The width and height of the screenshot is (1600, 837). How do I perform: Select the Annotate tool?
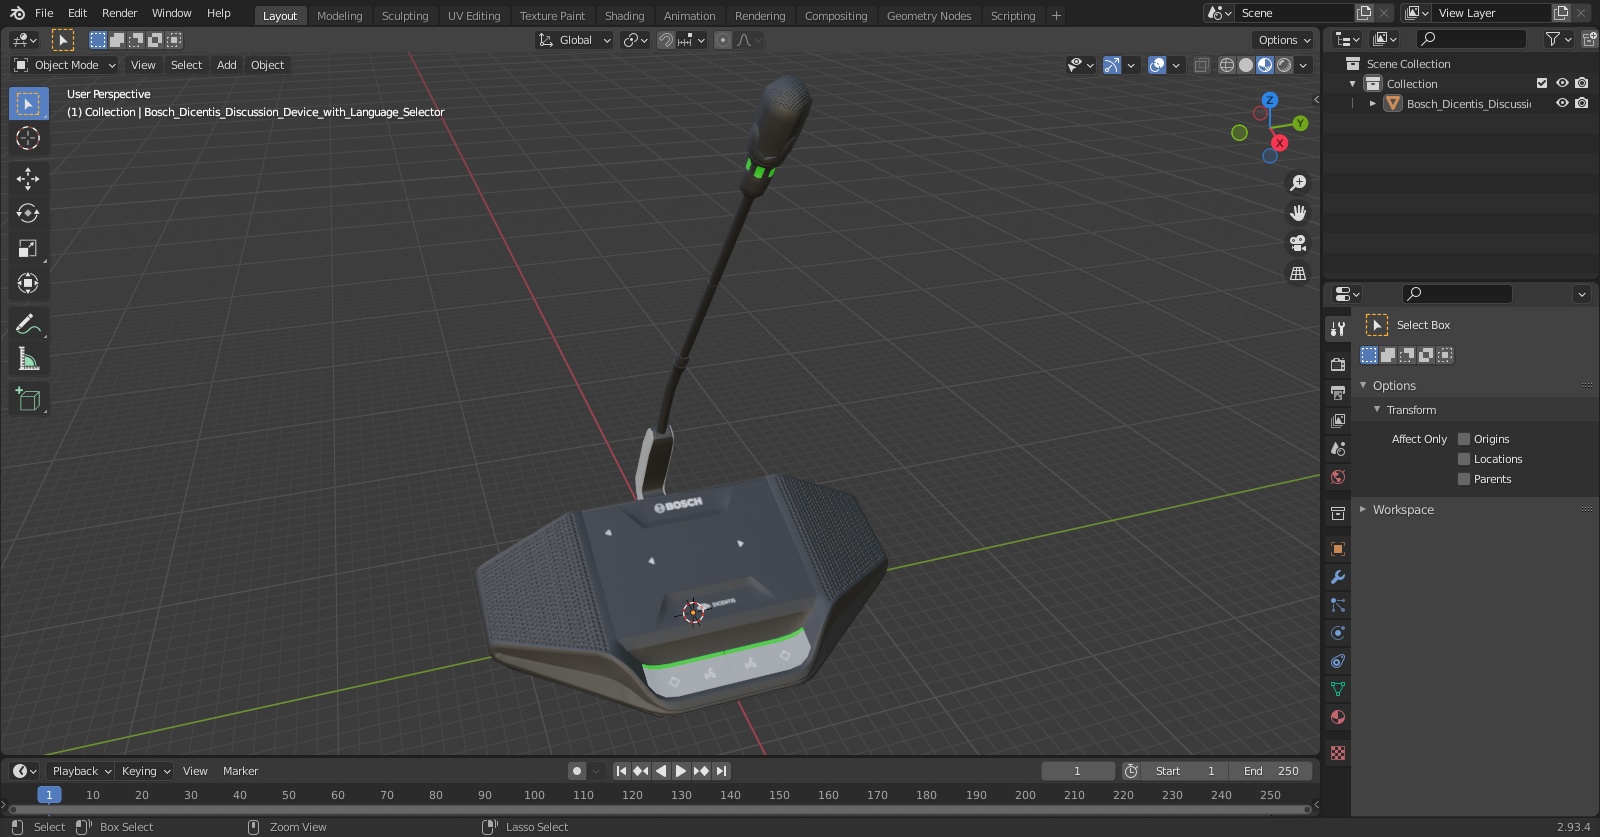tap(28, 324)
